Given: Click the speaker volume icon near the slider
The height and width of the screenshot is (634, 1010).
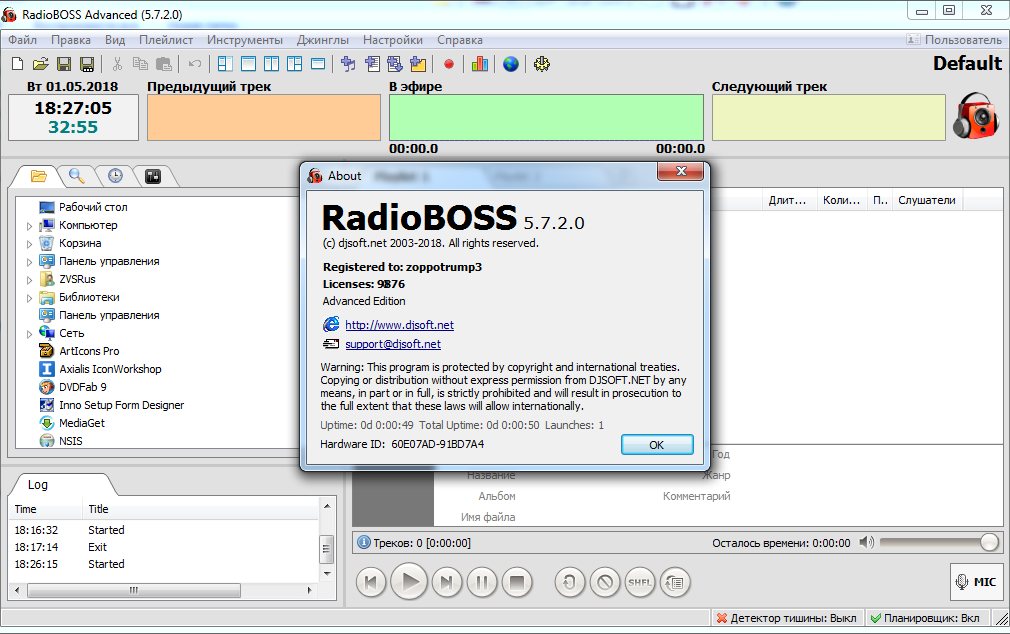Looking at the screenshot, I should pyautogui.click(x=866, y=543).
